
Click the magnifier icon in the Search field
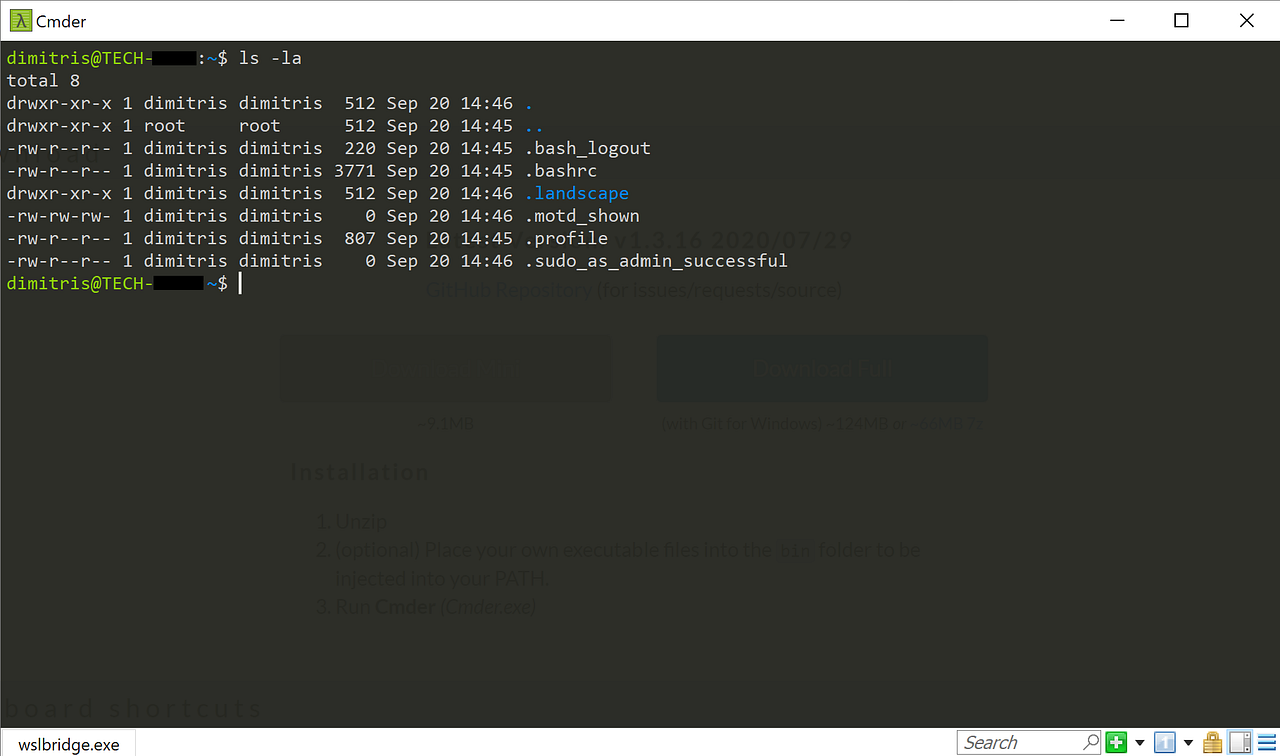[x=1092, y=743]
